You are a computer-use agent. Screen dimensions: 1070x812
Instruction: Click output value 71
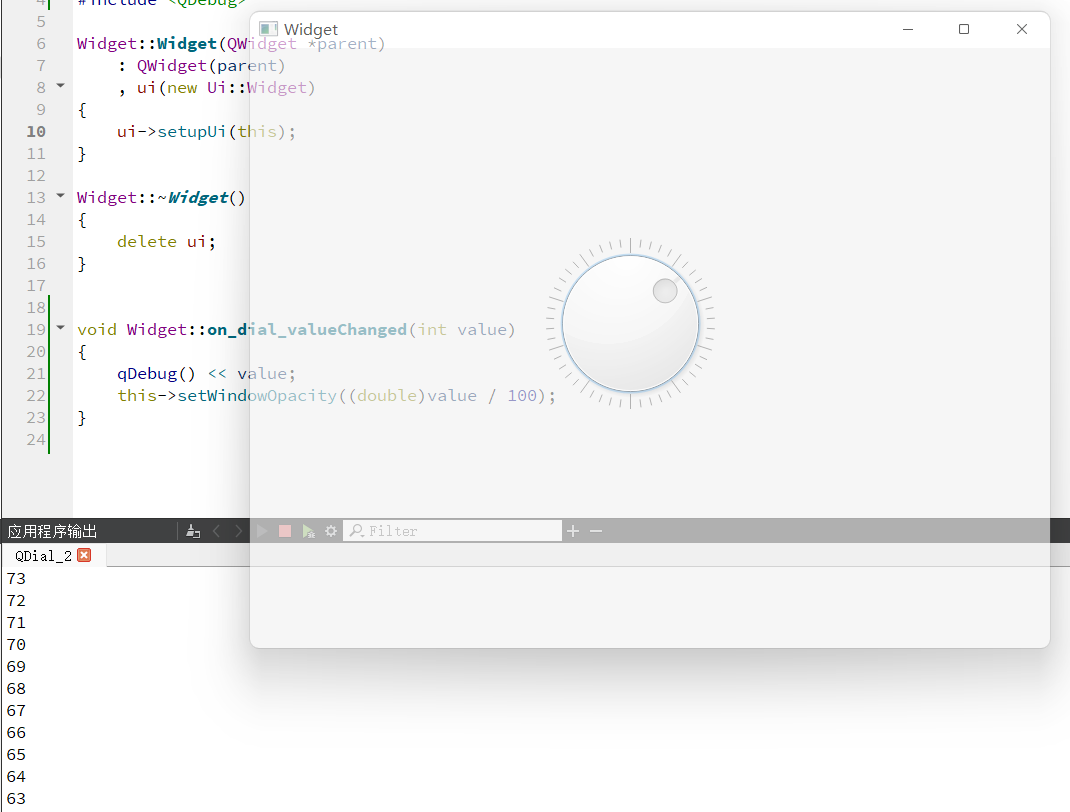[16, 623]
